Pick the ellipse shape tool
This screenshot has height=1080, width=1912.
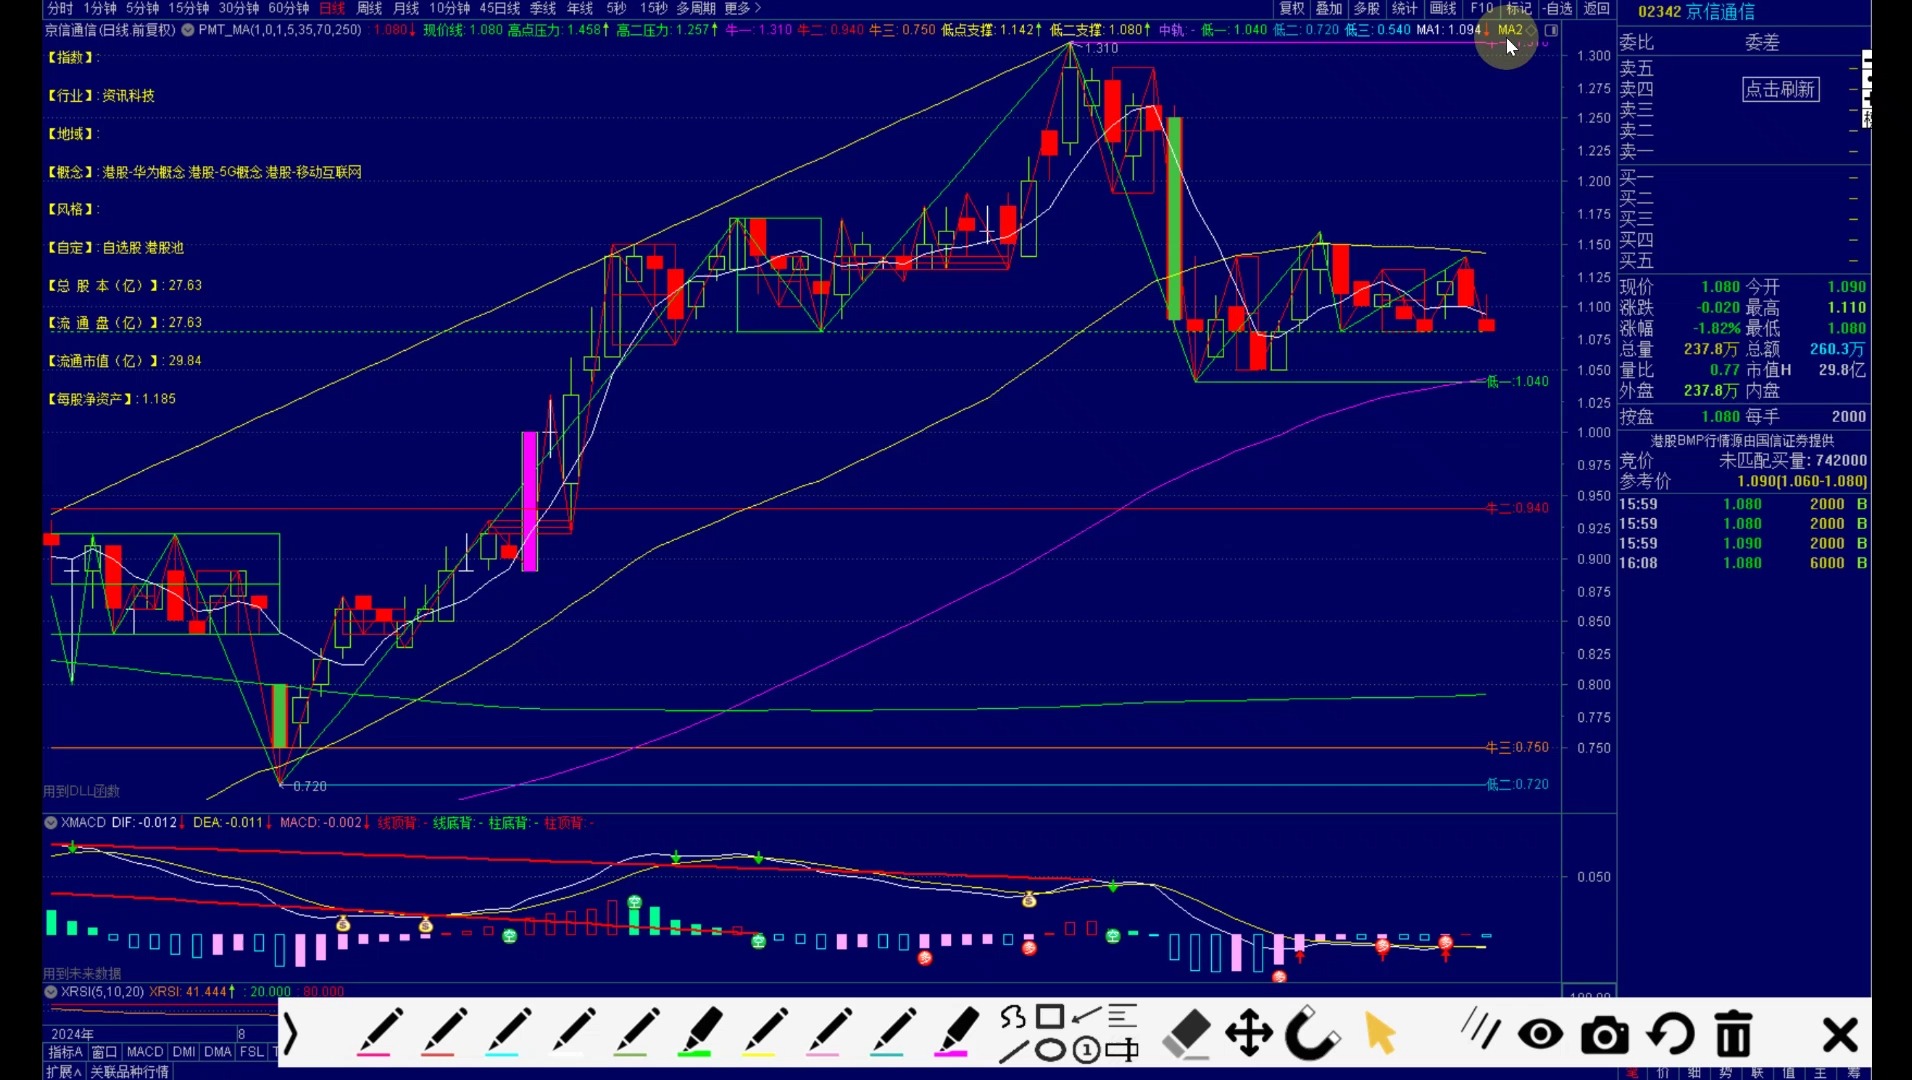coord(1050,1050)
